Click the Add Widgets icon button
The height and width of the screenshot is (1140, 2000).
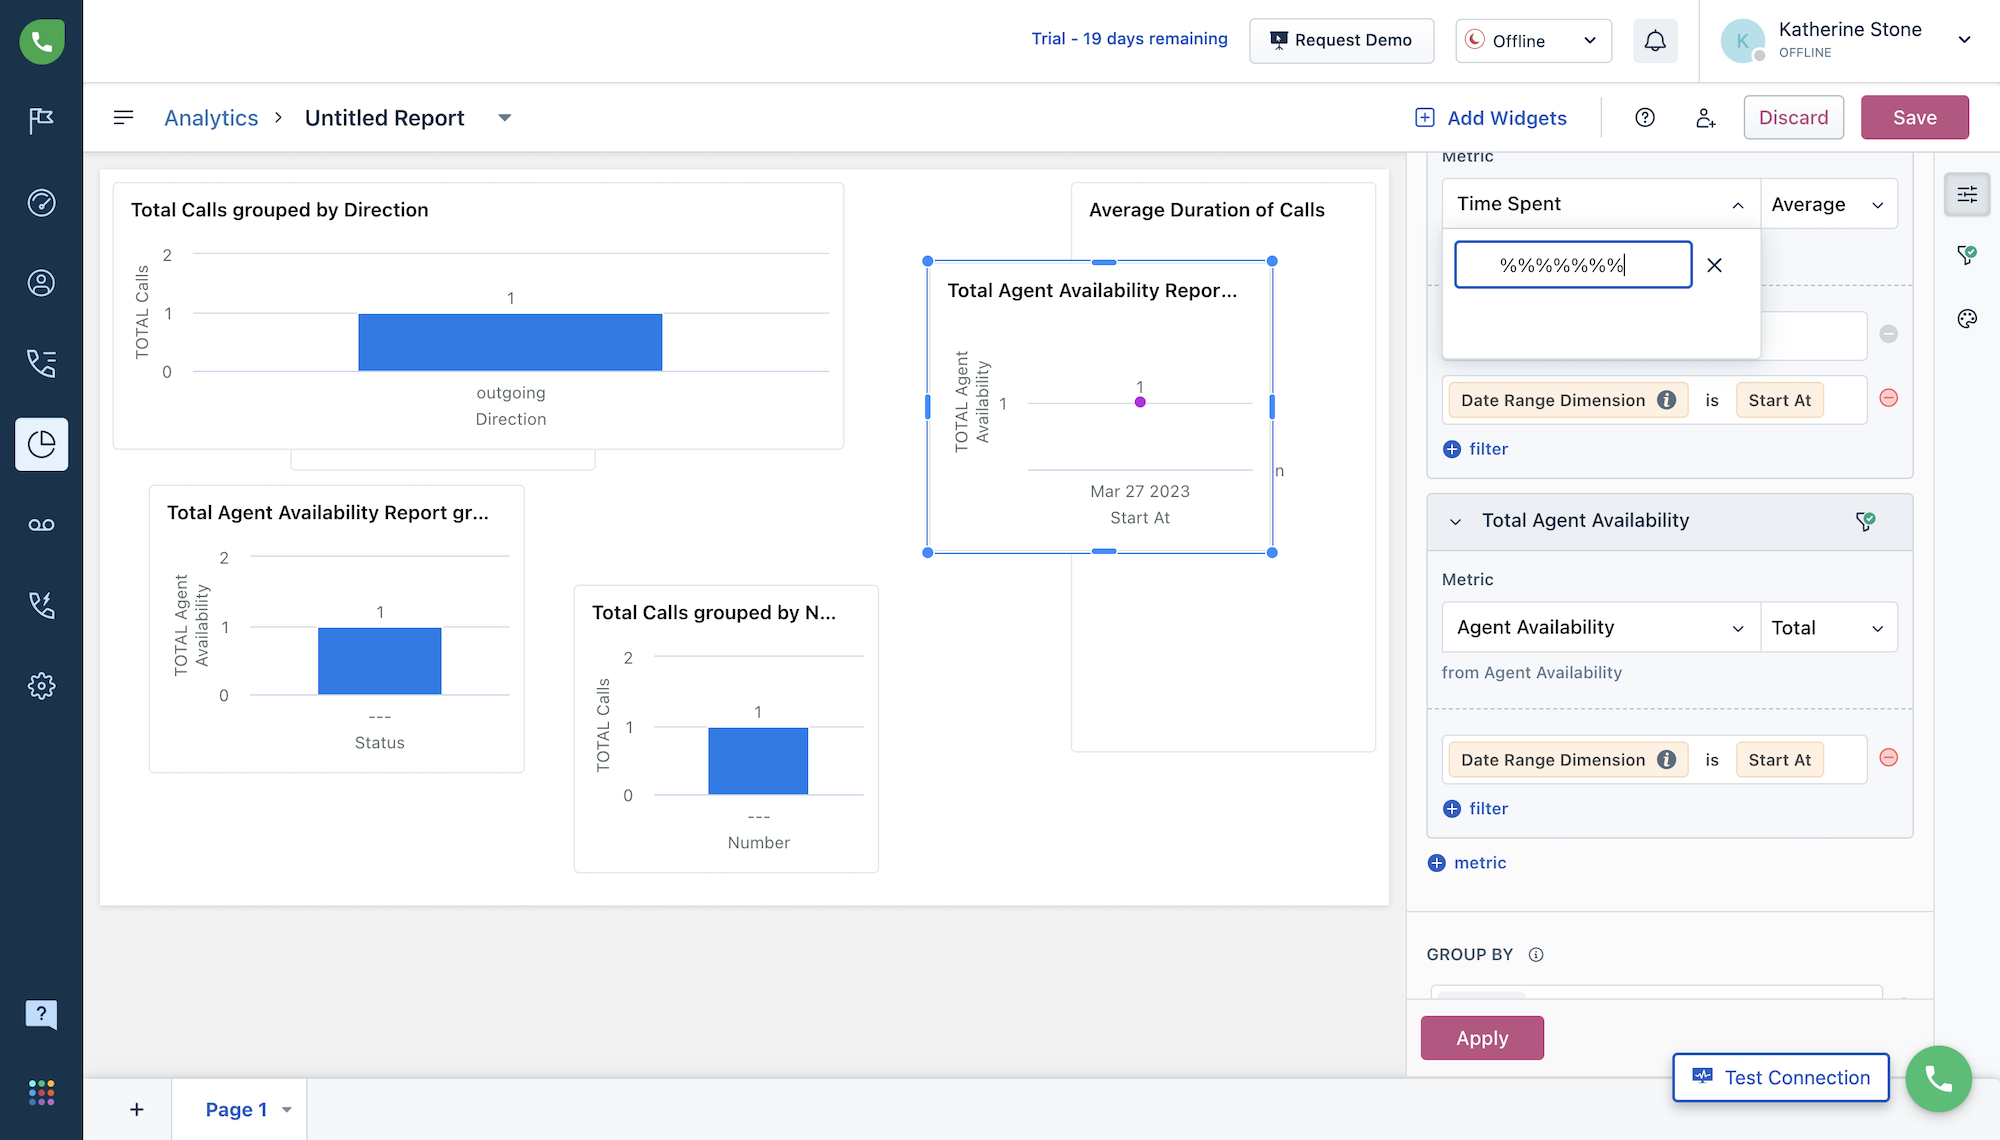(1424, 117)
